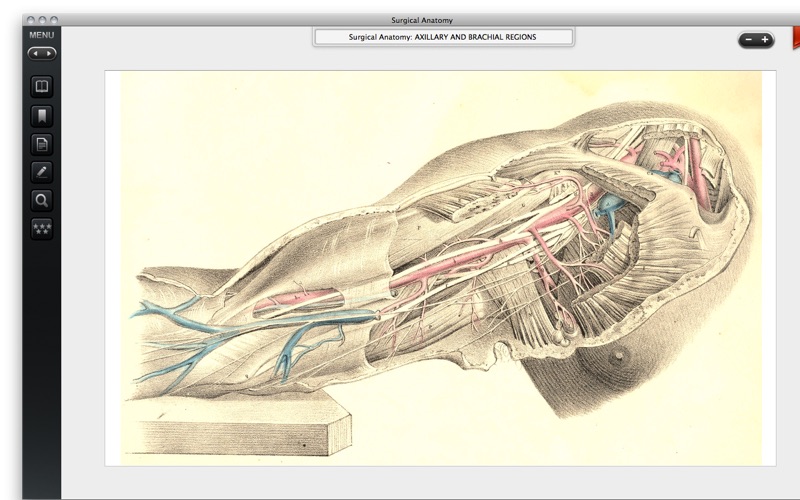Go to previous page with left arrow

(x=35, y=54)
